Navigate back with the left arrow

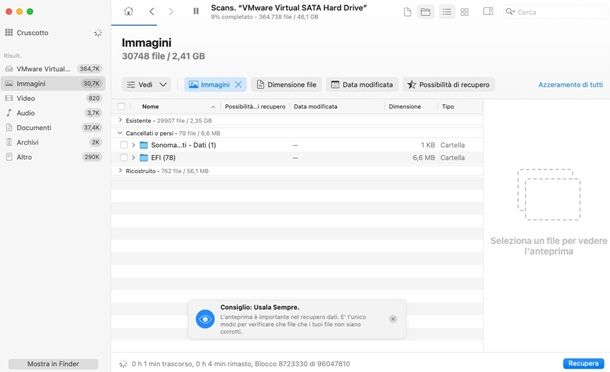point(152,11)
